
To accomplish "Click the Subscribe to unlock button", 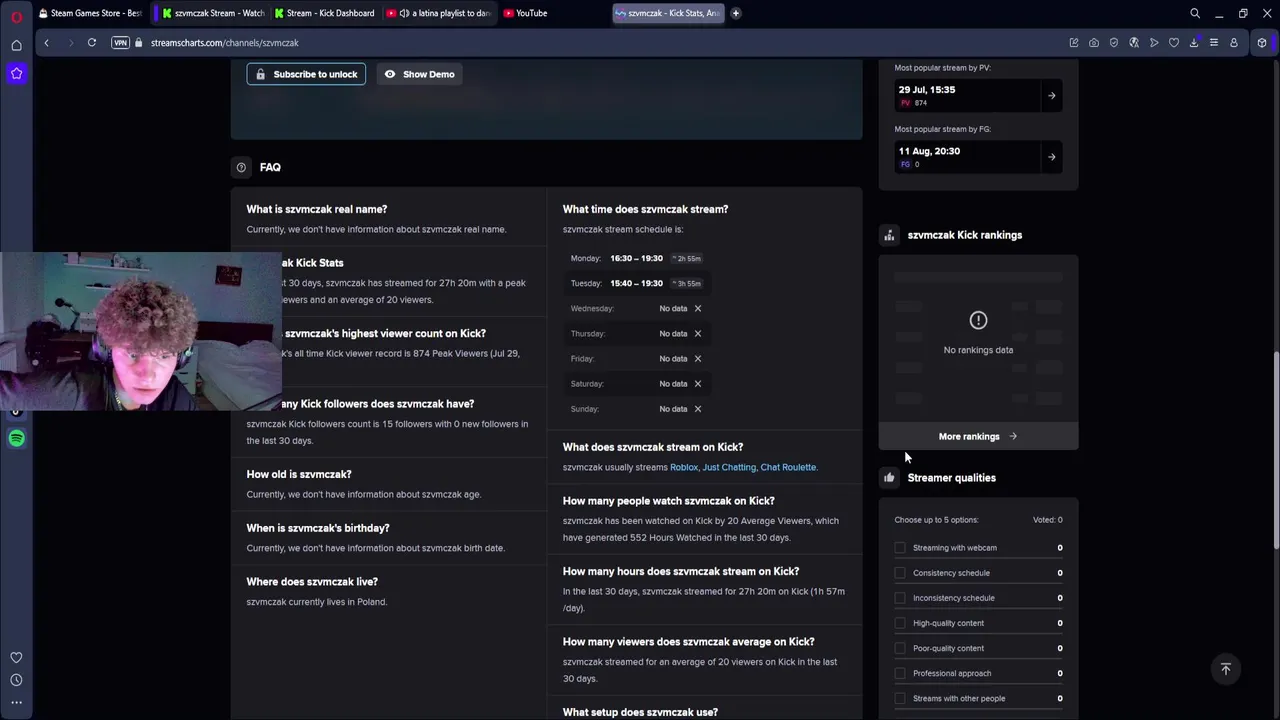I will 306,74.
